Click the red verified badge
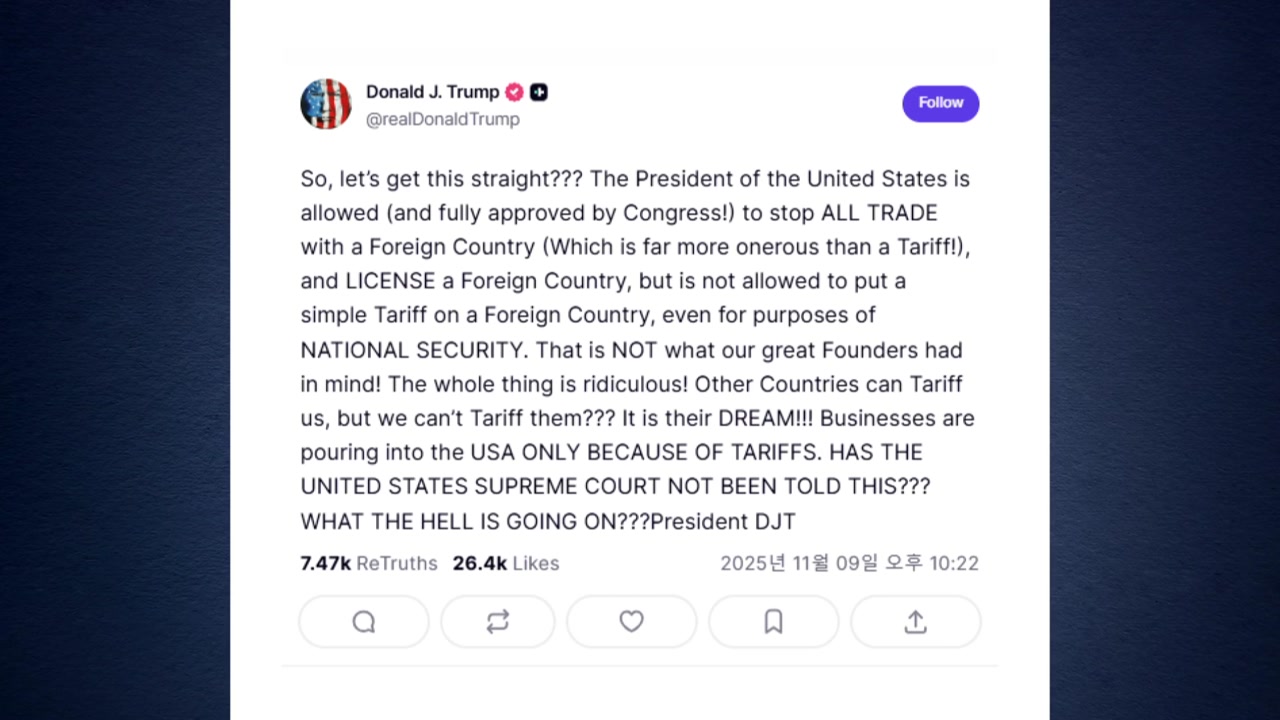Viewport: 1280px width, 720px height. point(514,92)
